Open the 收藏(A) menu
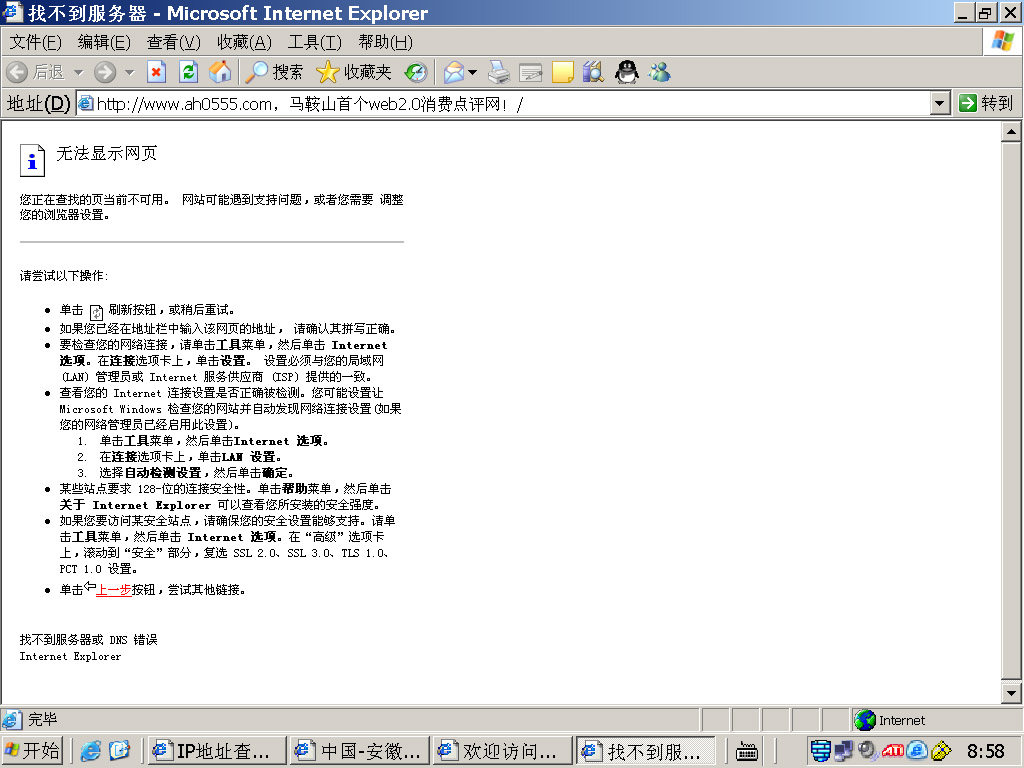Screen dimensions: 1024x768 tap(244, 42)
